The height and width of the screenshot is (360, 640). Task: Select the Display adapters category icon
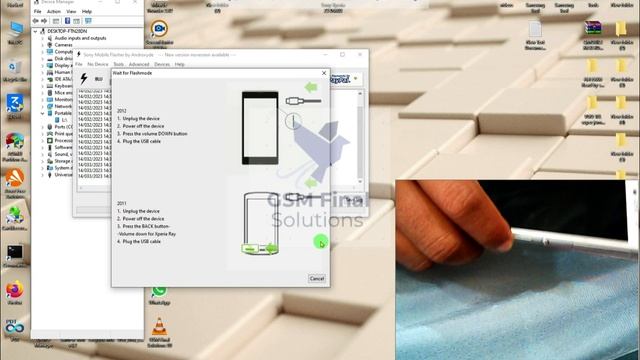tap(50, 65)
